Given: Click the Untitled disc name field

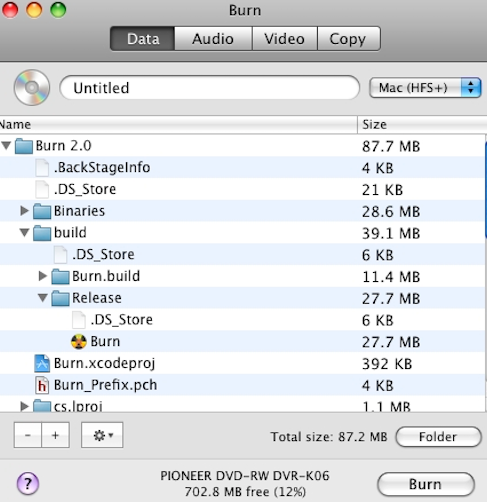Looking at the screenshot, I should [x=209, y=88].
